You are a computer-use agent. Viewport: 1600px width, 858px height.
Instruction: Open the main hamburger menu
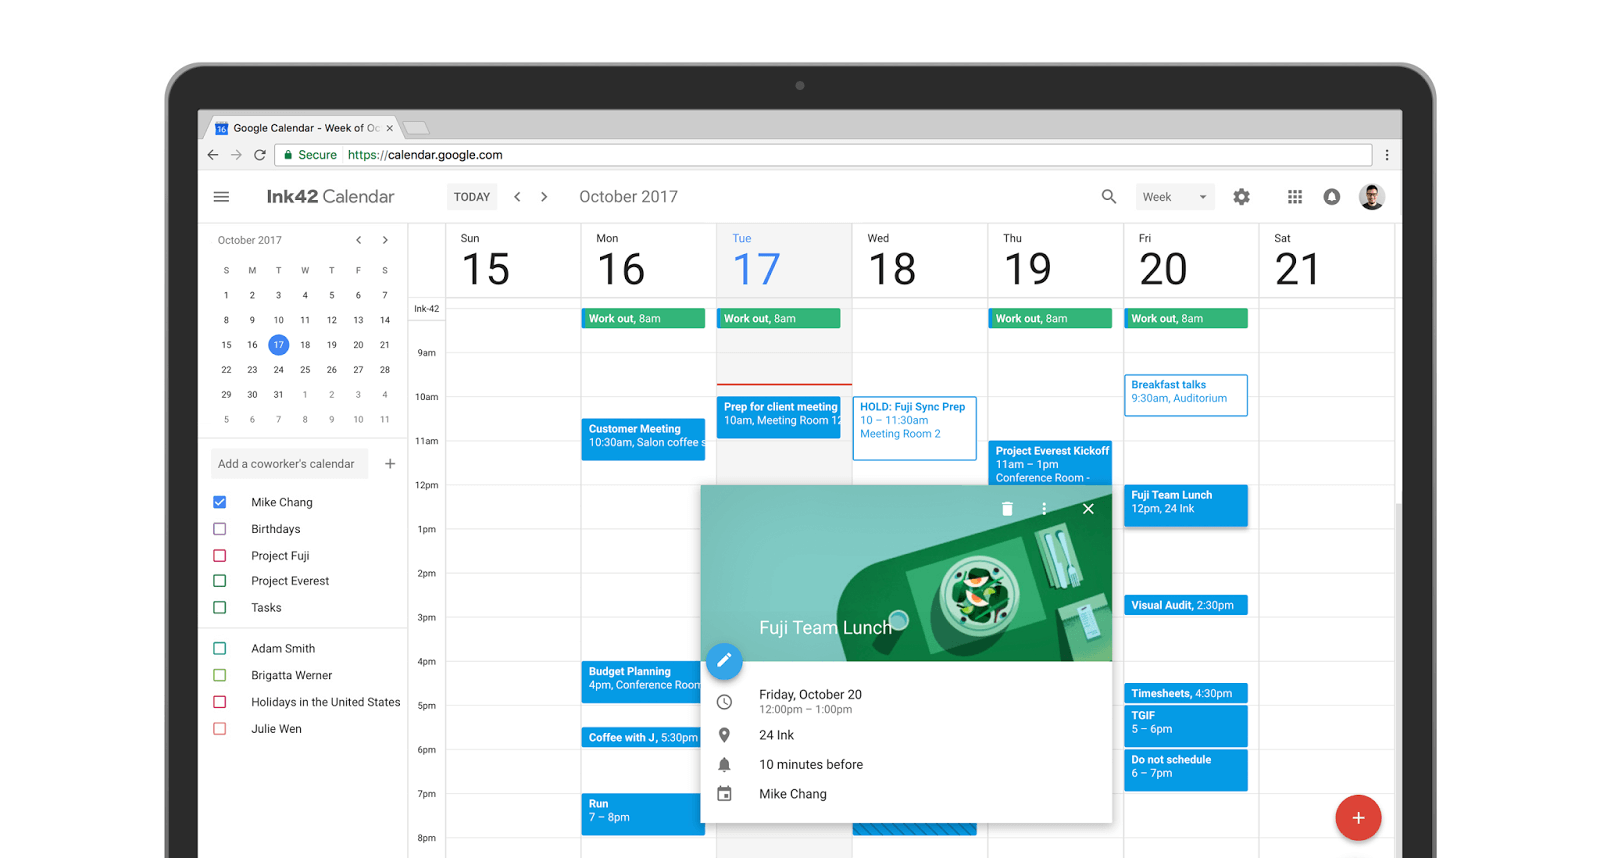pyautogui.click(x=221, y=197)
